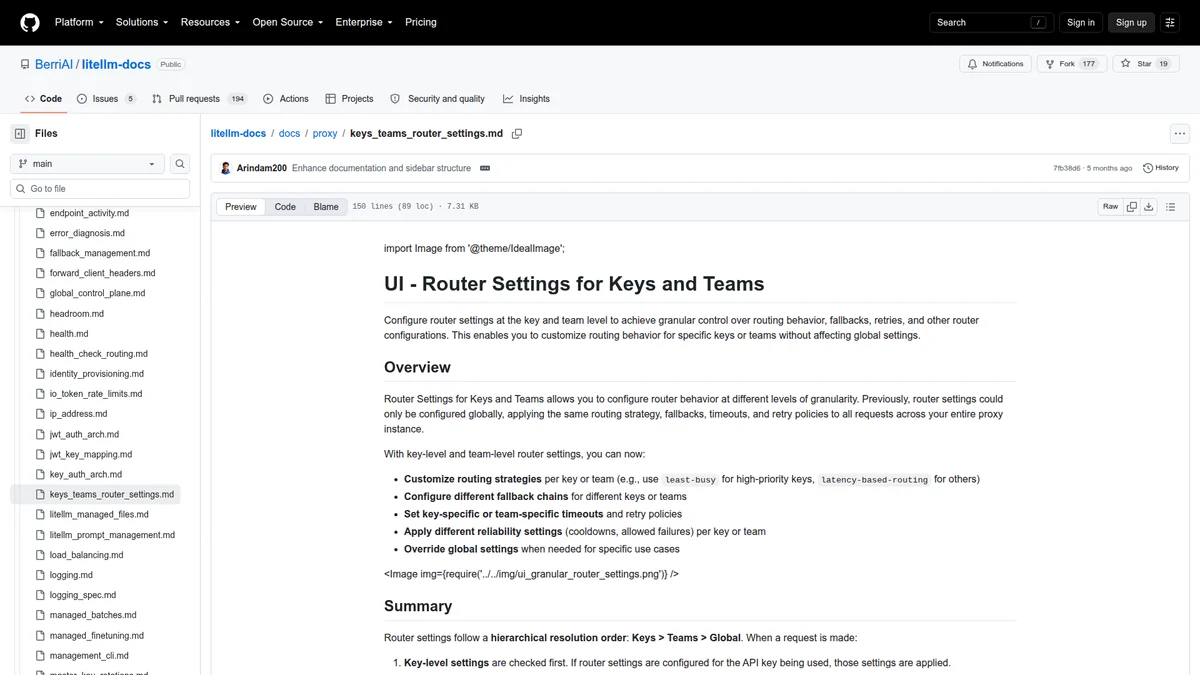Image resolution: width=1200 pixels, height=675 pixels.
Task: Click the litellm-docs breadcrumb link
Action: [238, 133]
